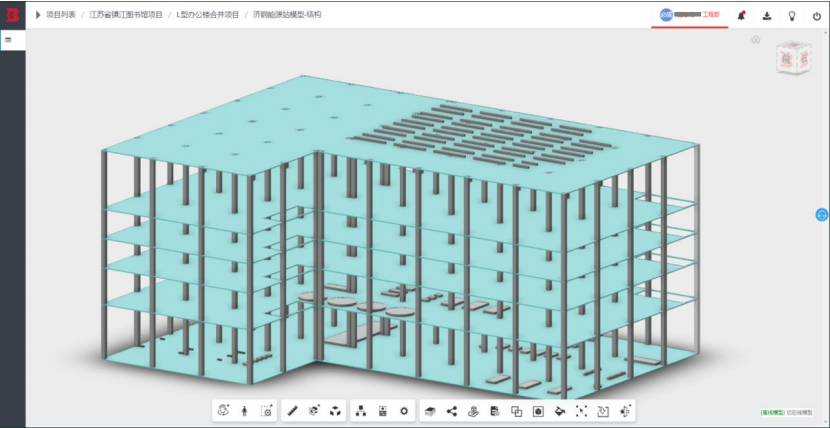Activate the box-select cursor tool
Screen dimensions: 830x428
pos(581,411)
